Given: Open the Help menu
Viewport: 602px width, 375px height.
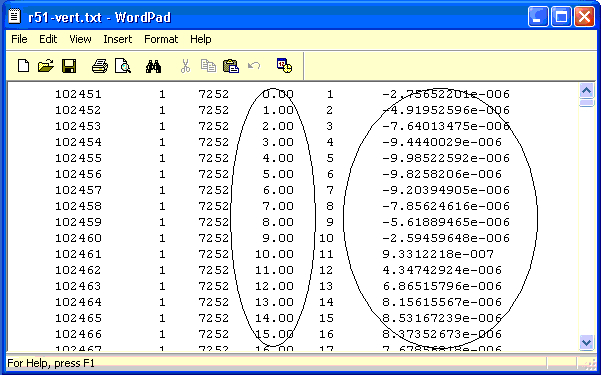Looking at the screenshot, I should click(200, 39).
